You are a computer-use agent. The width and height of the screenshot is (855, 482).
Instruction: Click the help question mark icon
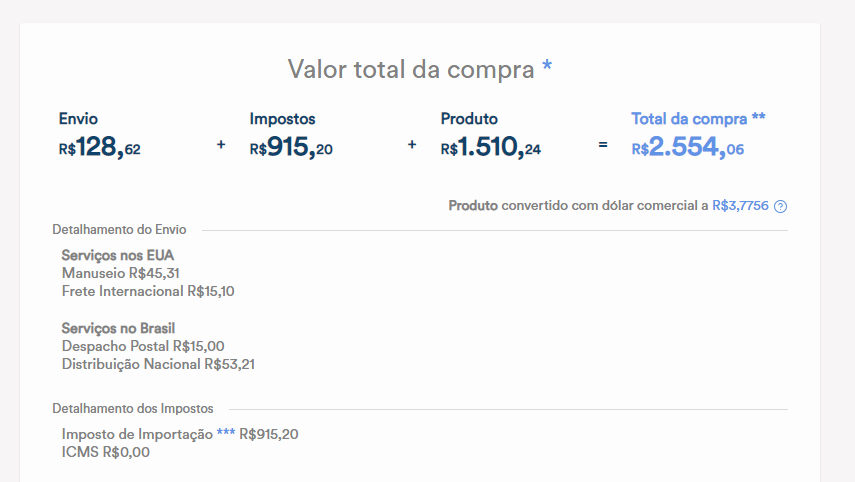pyautogui.click(x=781, y=207)
